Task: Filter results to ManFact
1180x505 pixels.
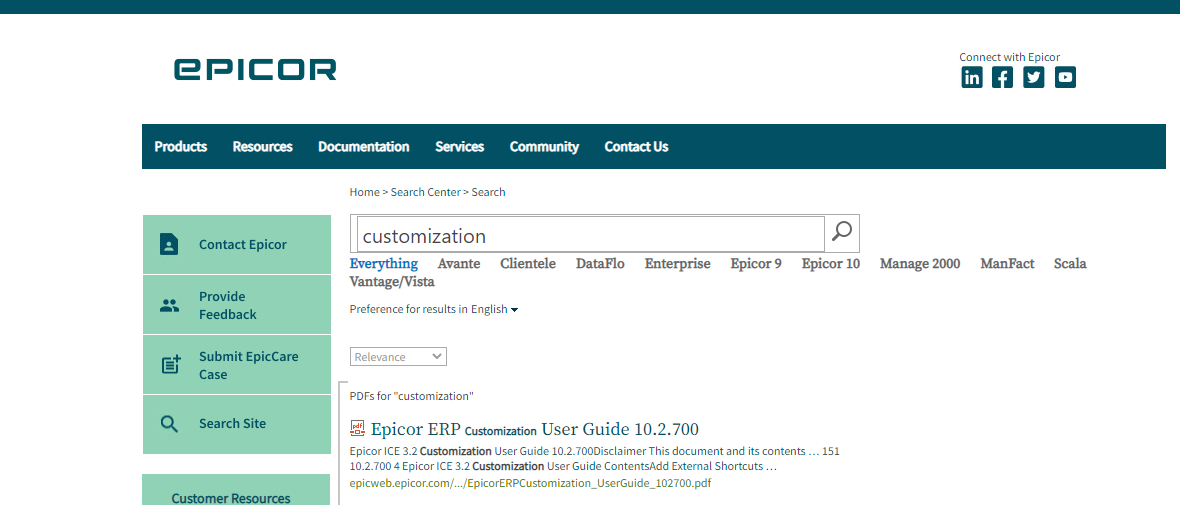Action: (x=1008, y=263)
